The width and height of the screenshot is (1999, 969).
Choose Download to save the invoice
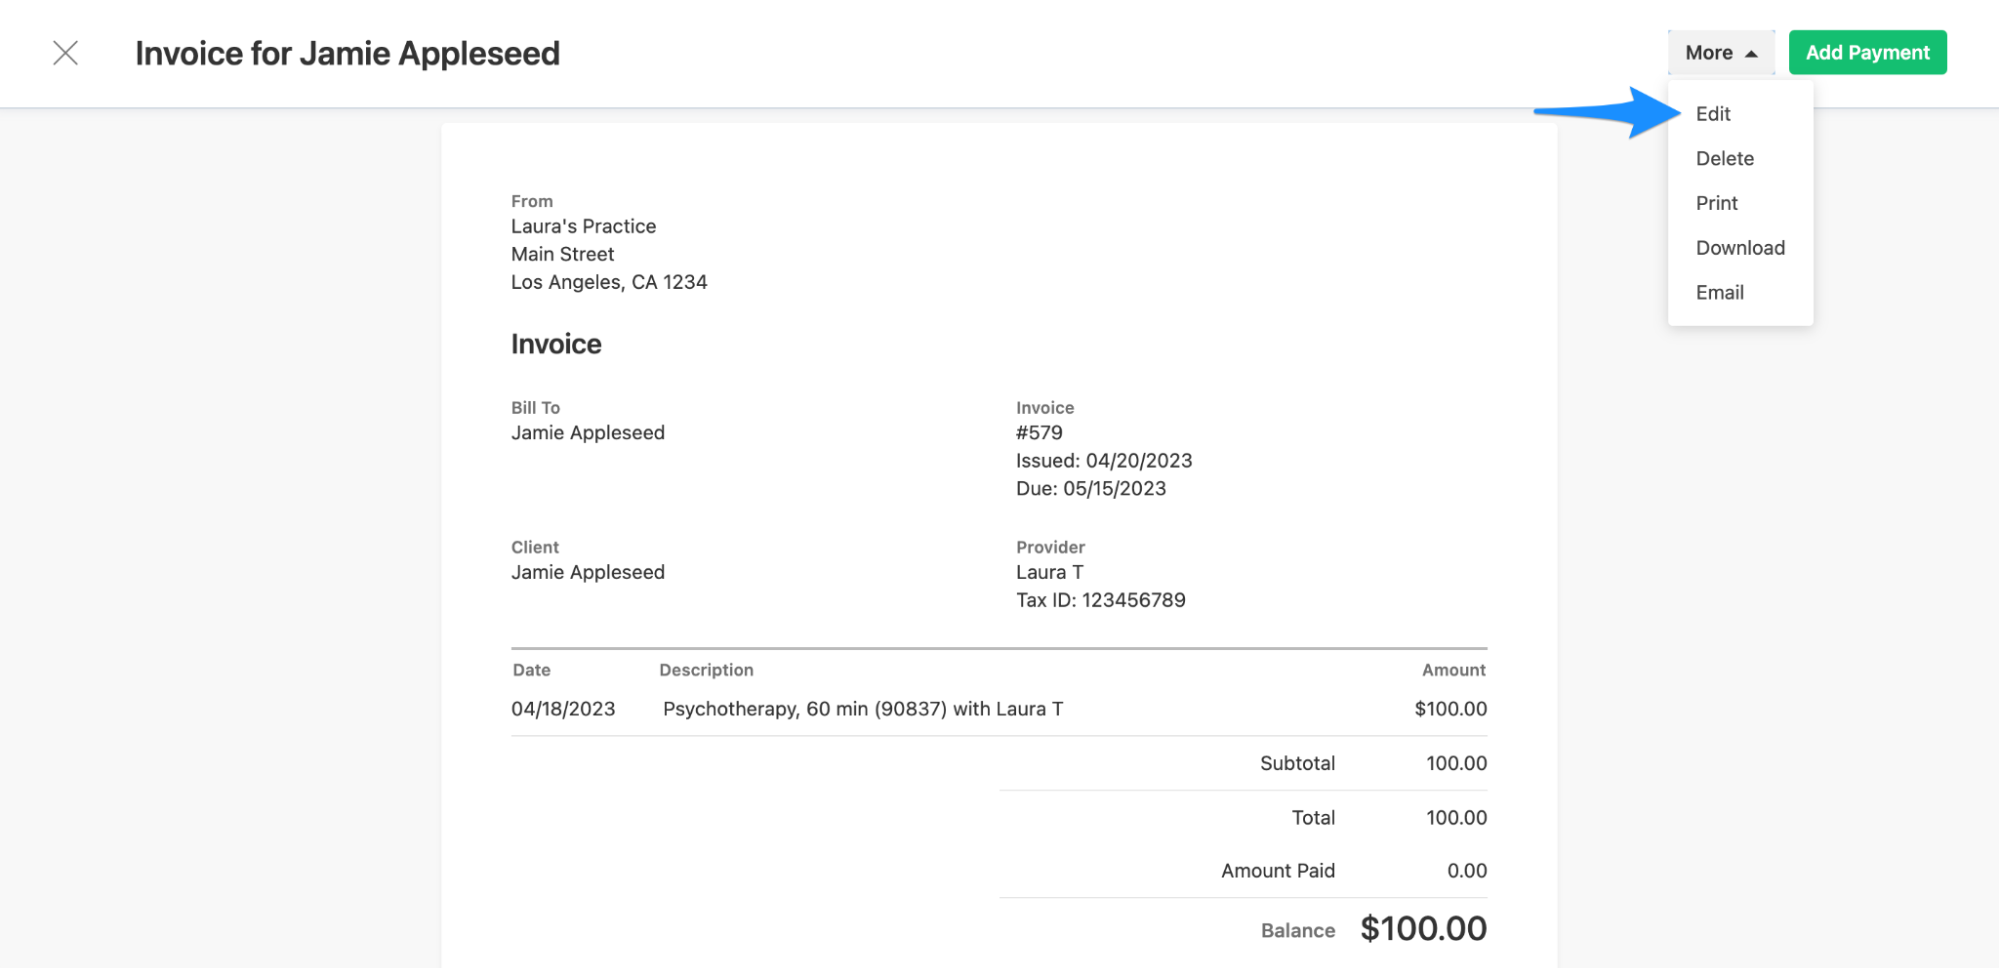pos(1740,247)
